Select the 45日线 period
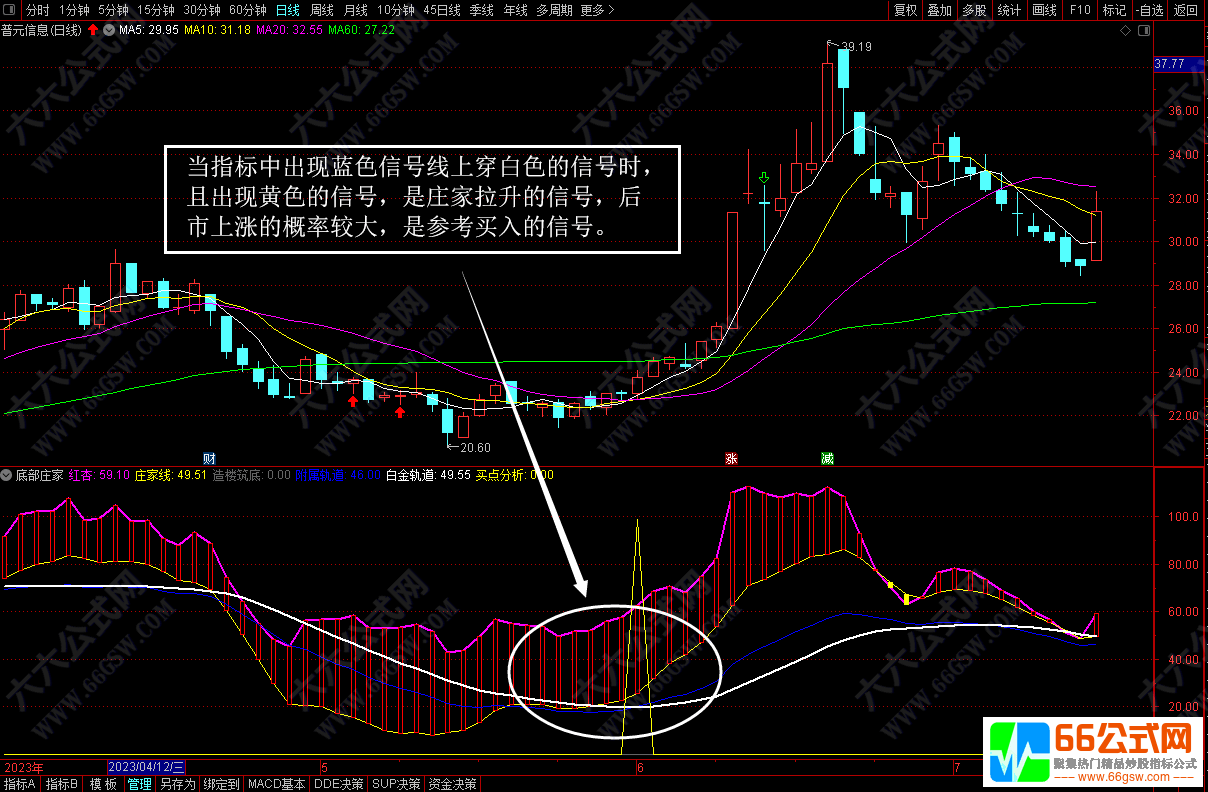 (442, 10)
